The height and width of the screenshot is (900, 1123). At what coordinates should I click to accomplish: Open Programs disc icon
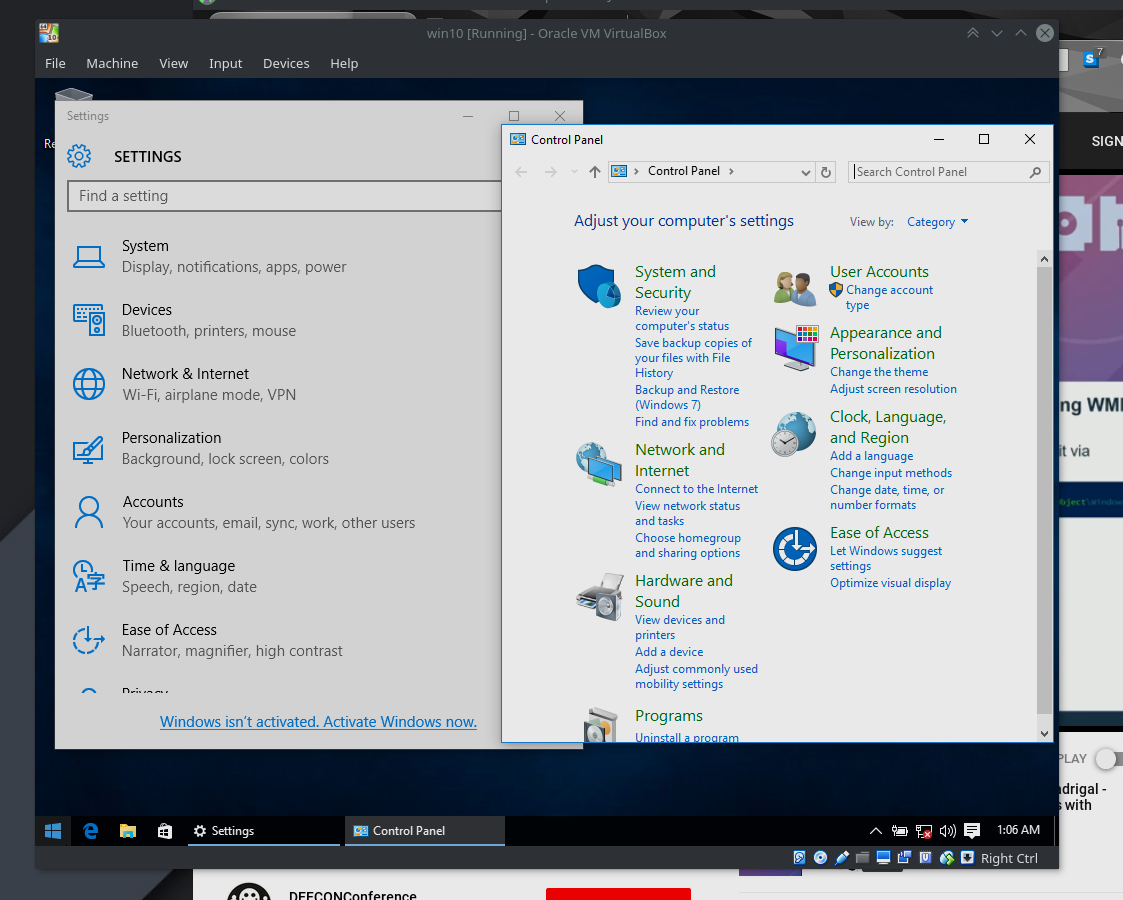click(601, 725)
